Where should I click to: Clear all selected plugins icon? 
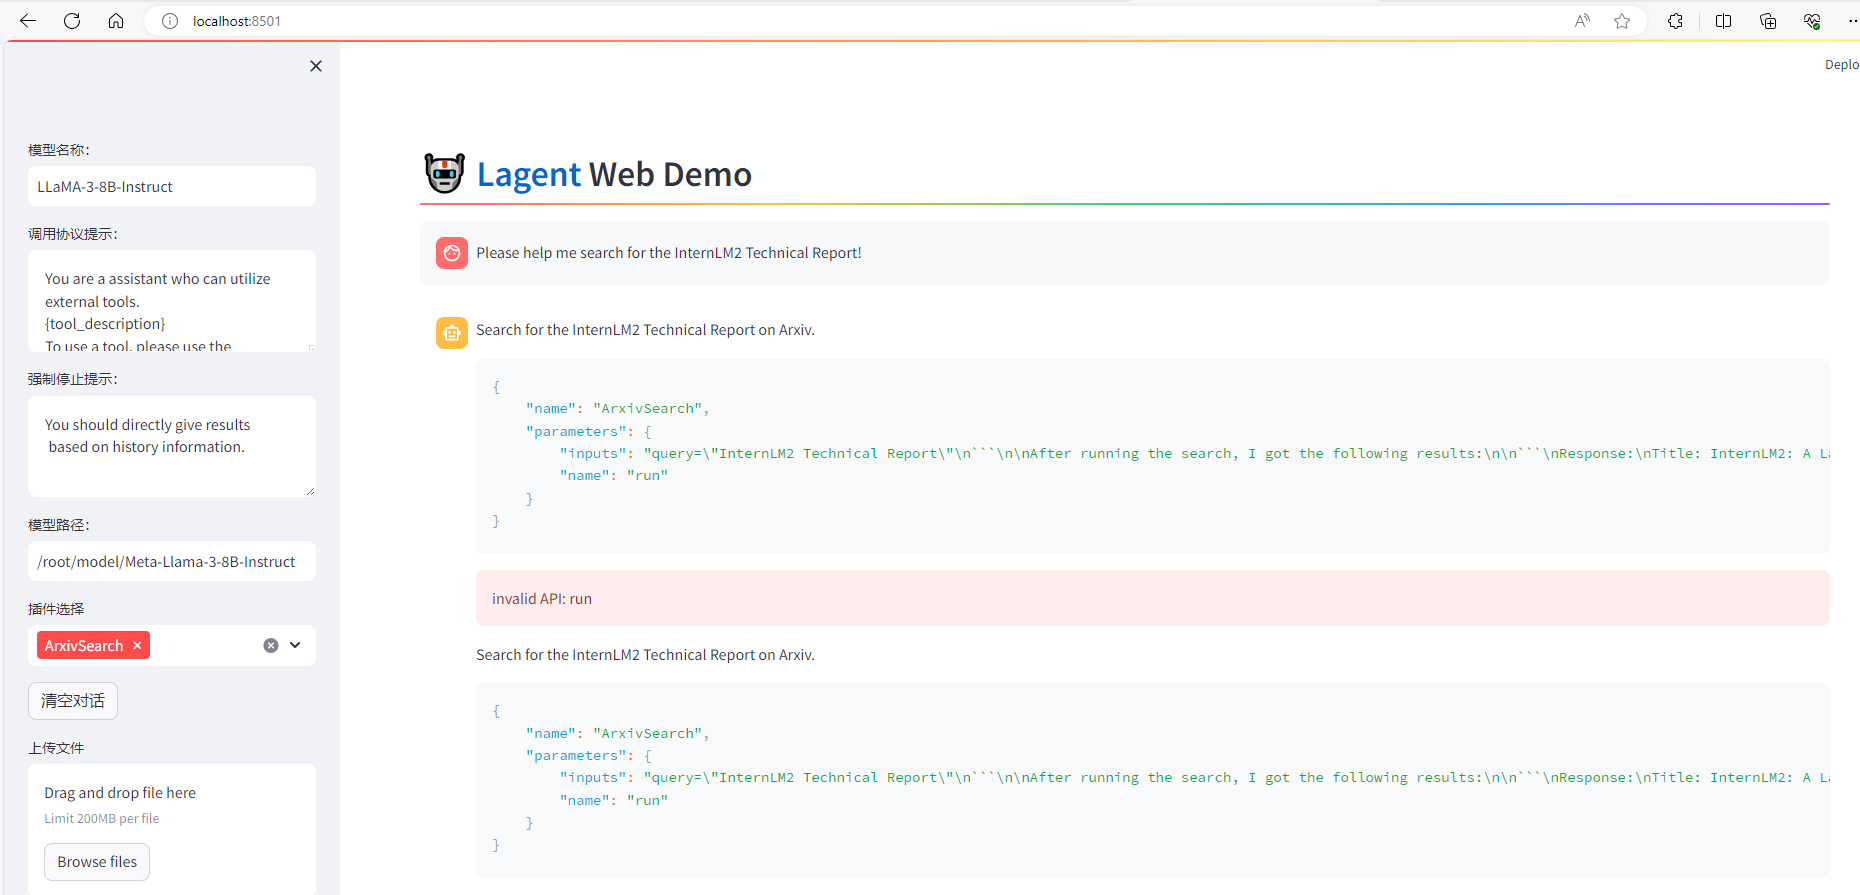coord(271,646)
